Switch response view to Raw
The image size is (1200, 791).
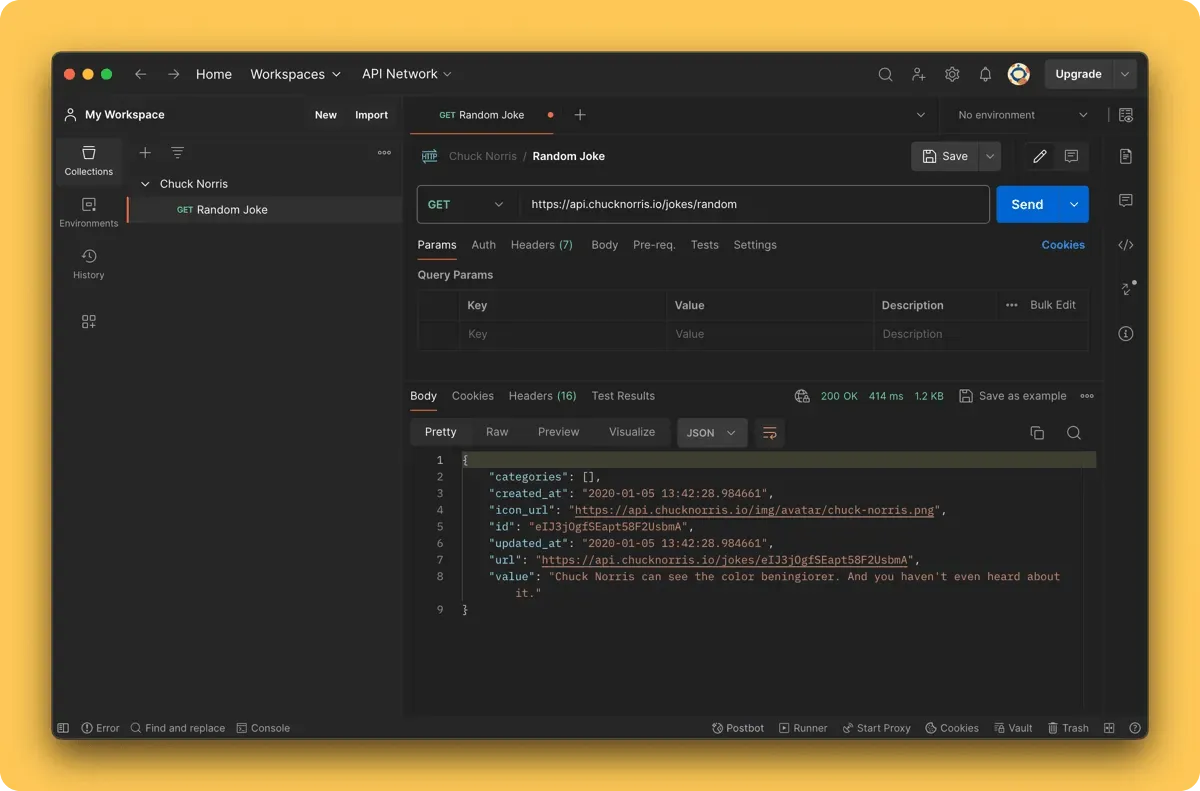[x=497, y=432]
